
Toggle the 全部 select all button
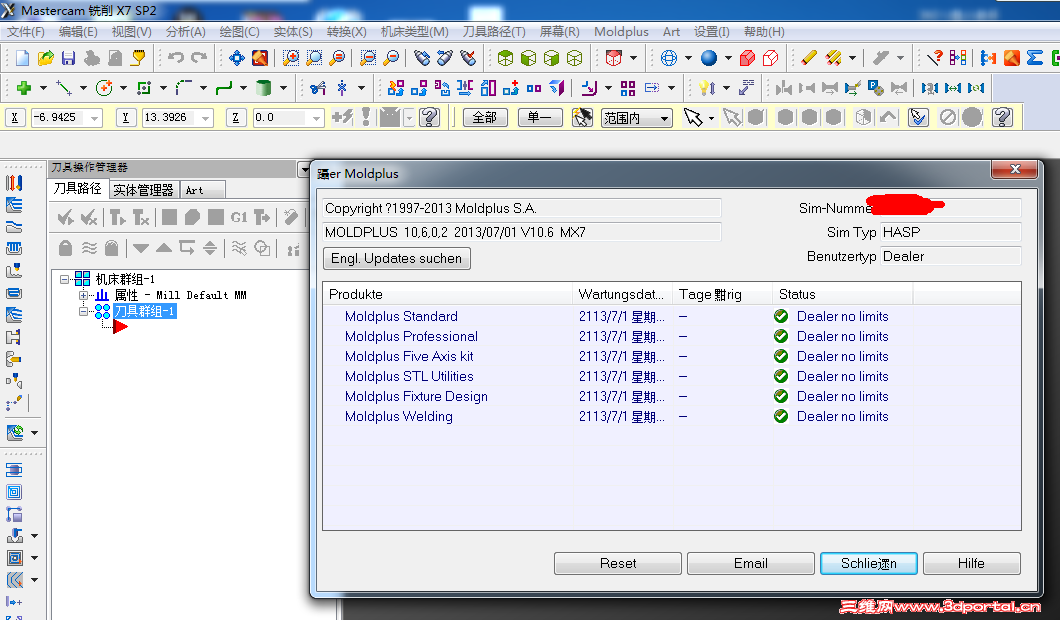tap(485, 118)
